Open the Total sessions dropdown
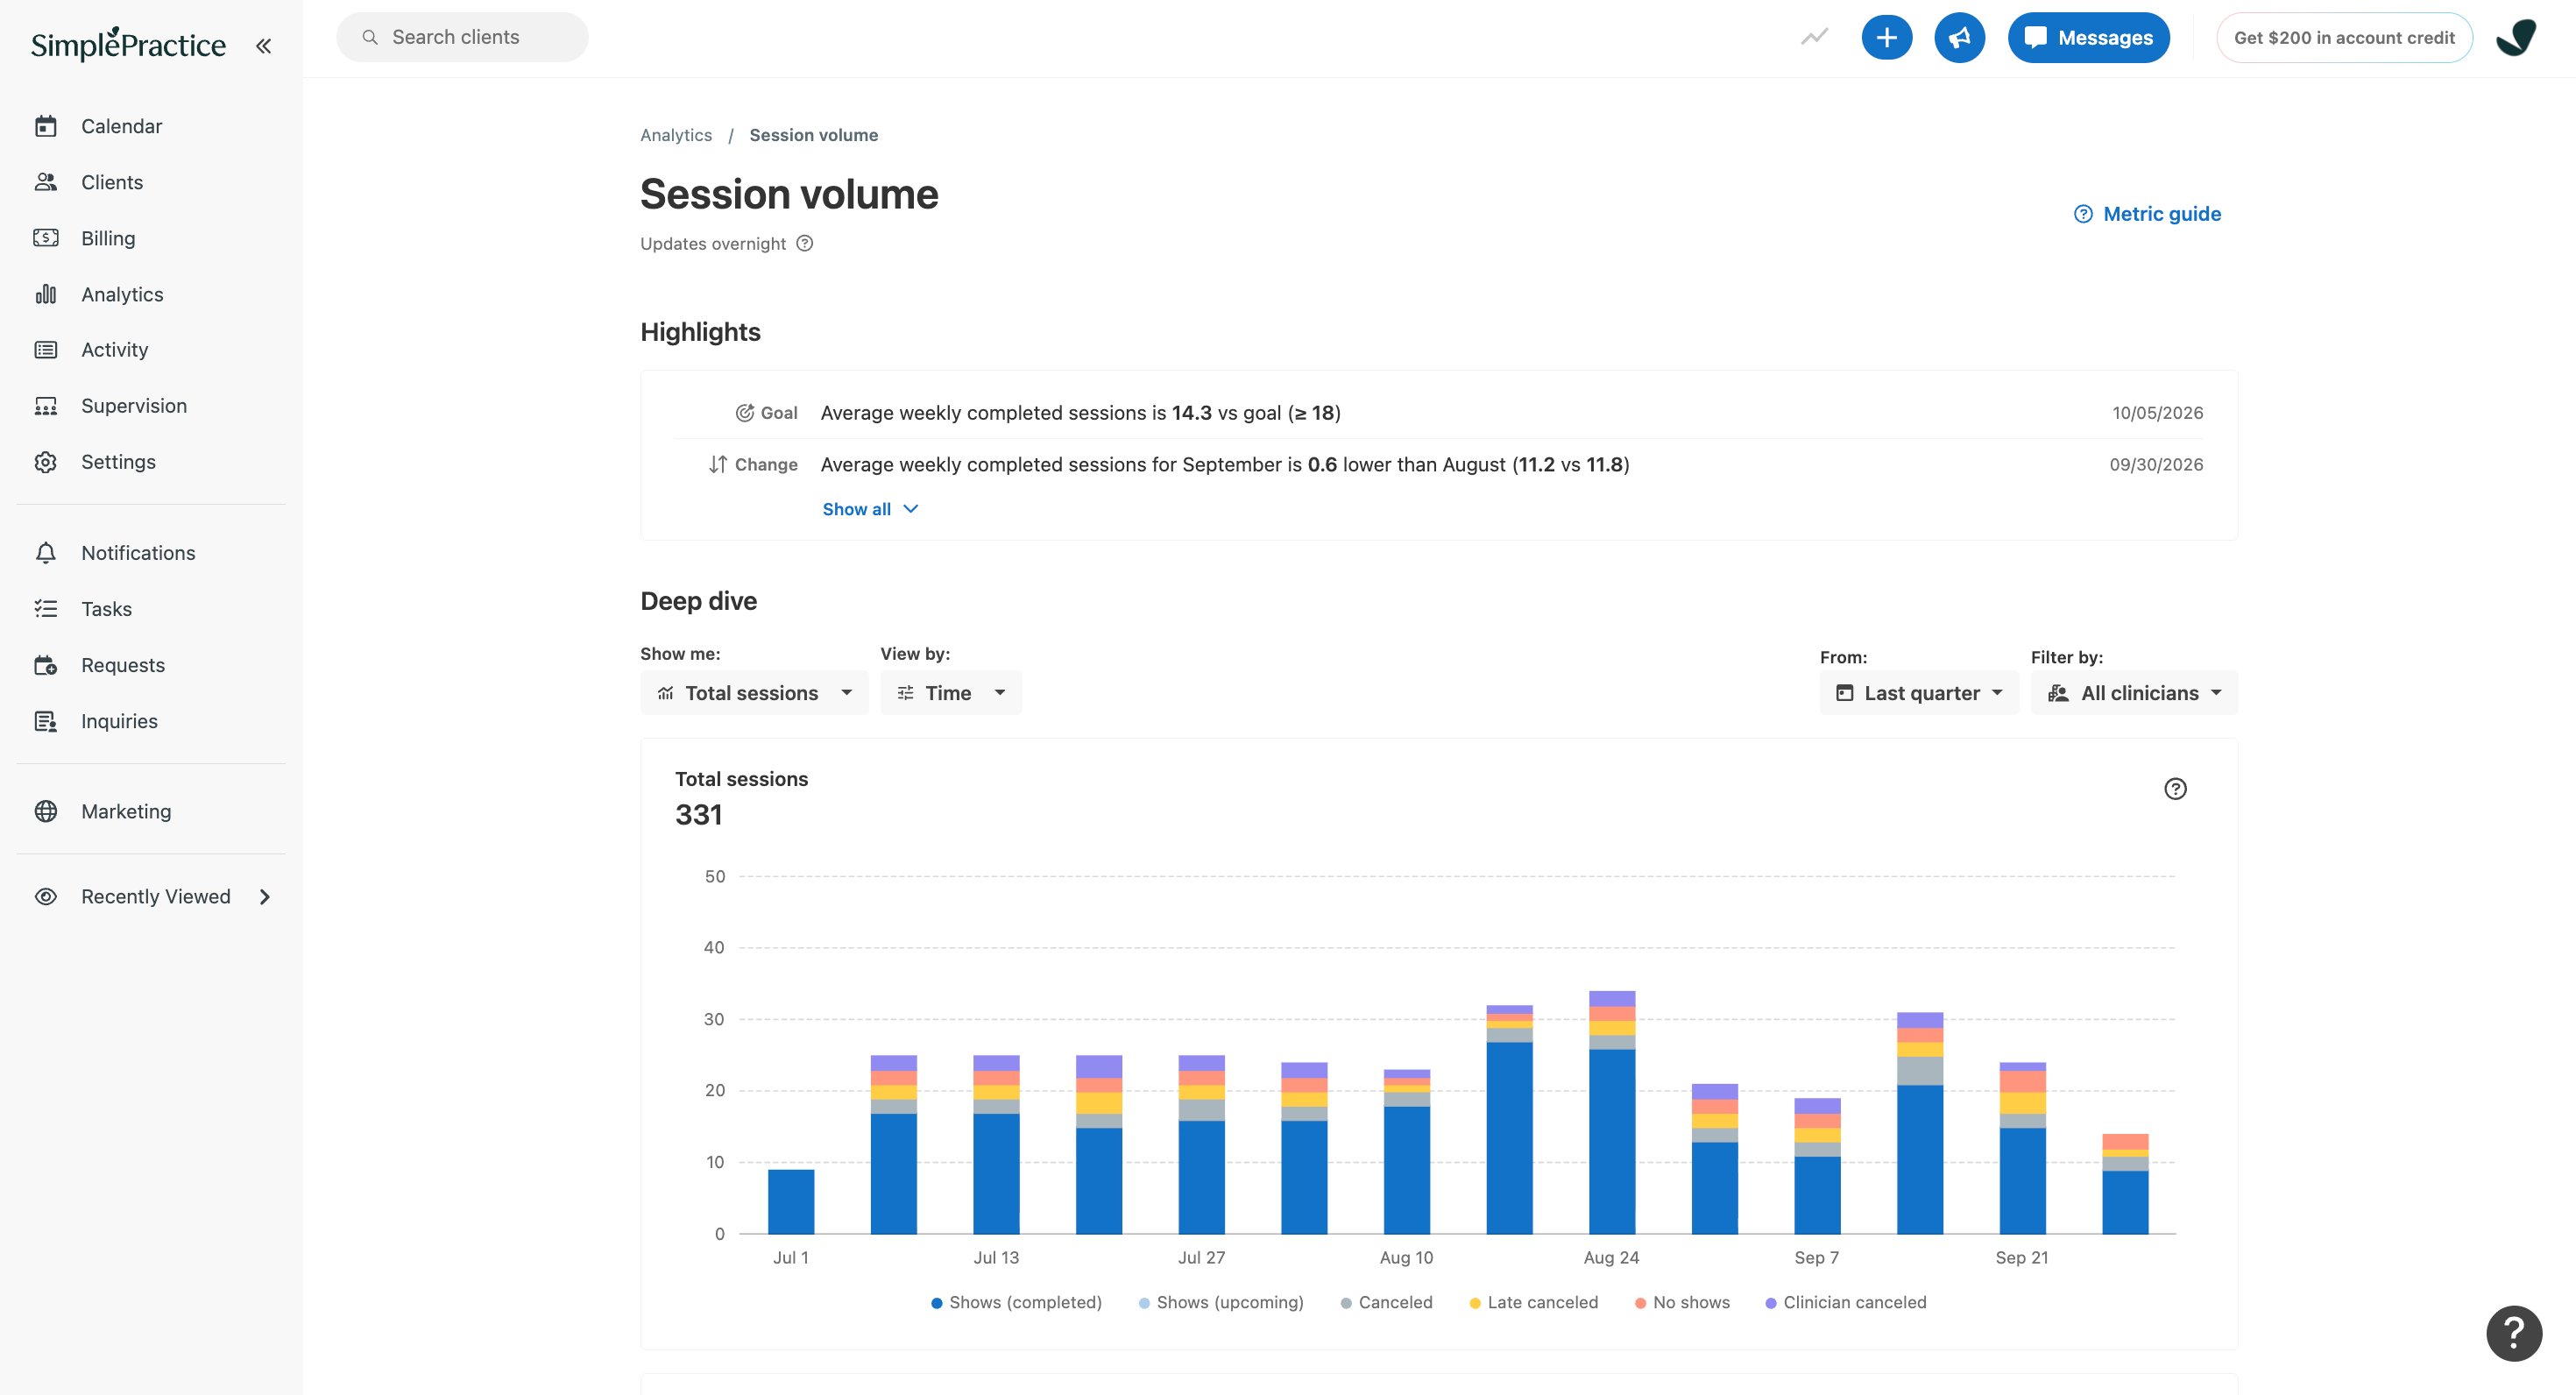Viewport: 2576px width, 1395px height. [x=754, y=693]
